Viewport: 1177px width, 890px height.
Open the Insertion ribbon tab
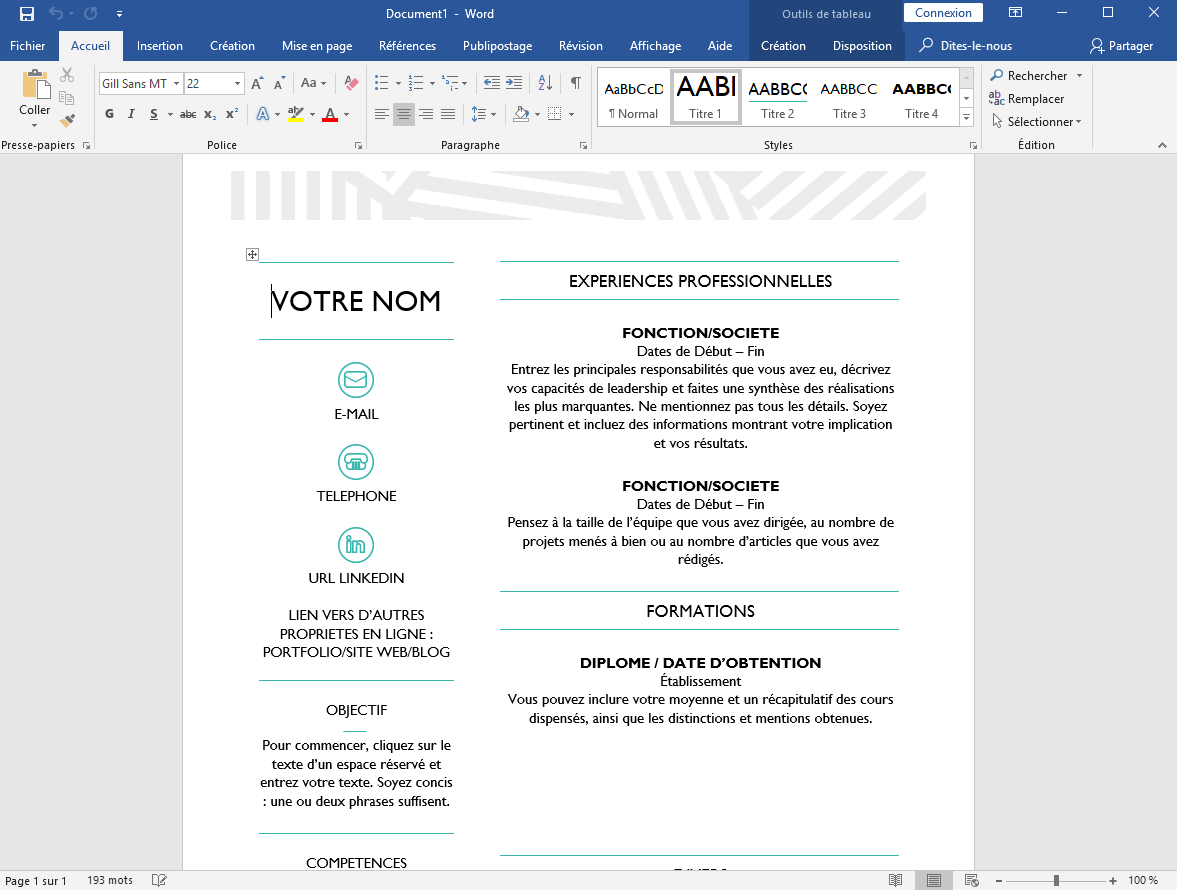pos(160,46)
